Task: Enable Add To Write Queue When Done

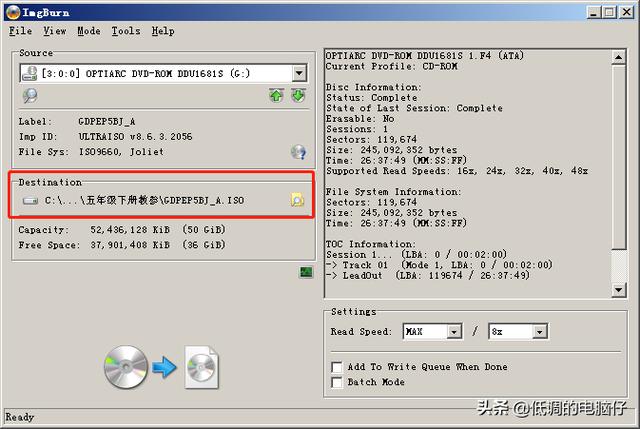Action: [x=337, y=367]
